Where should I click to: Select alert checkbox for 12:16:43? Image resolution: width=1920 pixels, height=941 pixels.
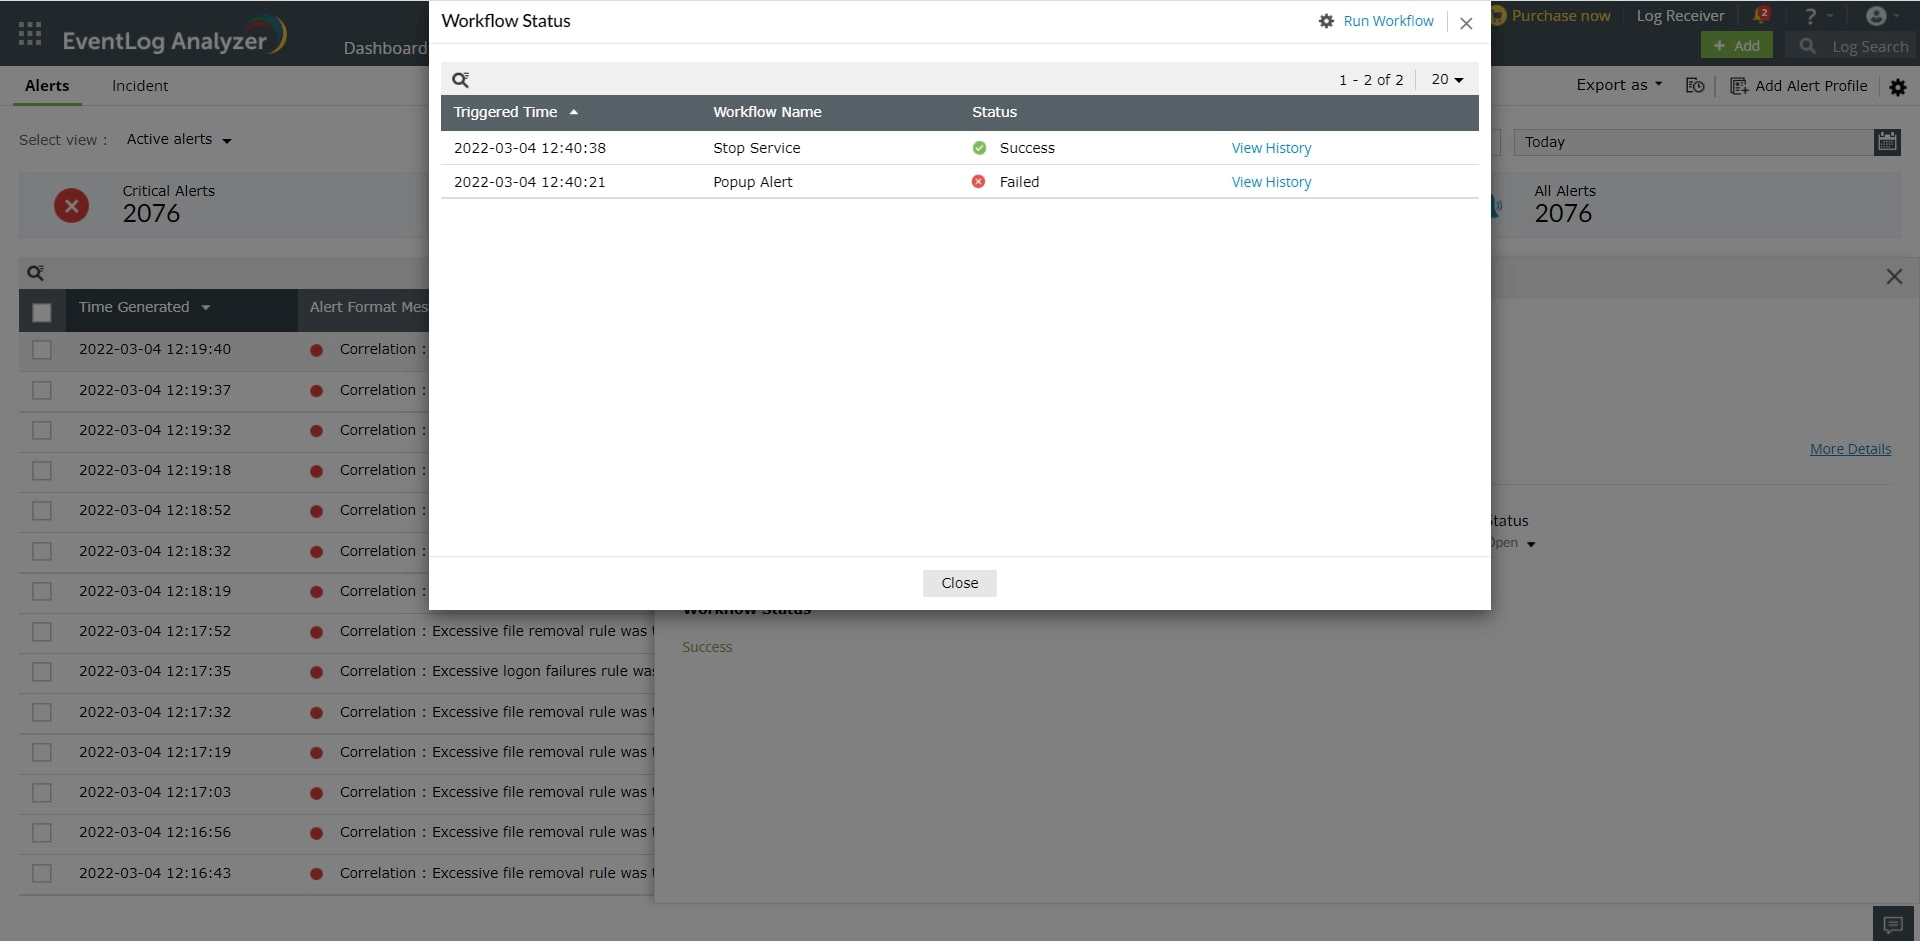click(x=42, y=873)
